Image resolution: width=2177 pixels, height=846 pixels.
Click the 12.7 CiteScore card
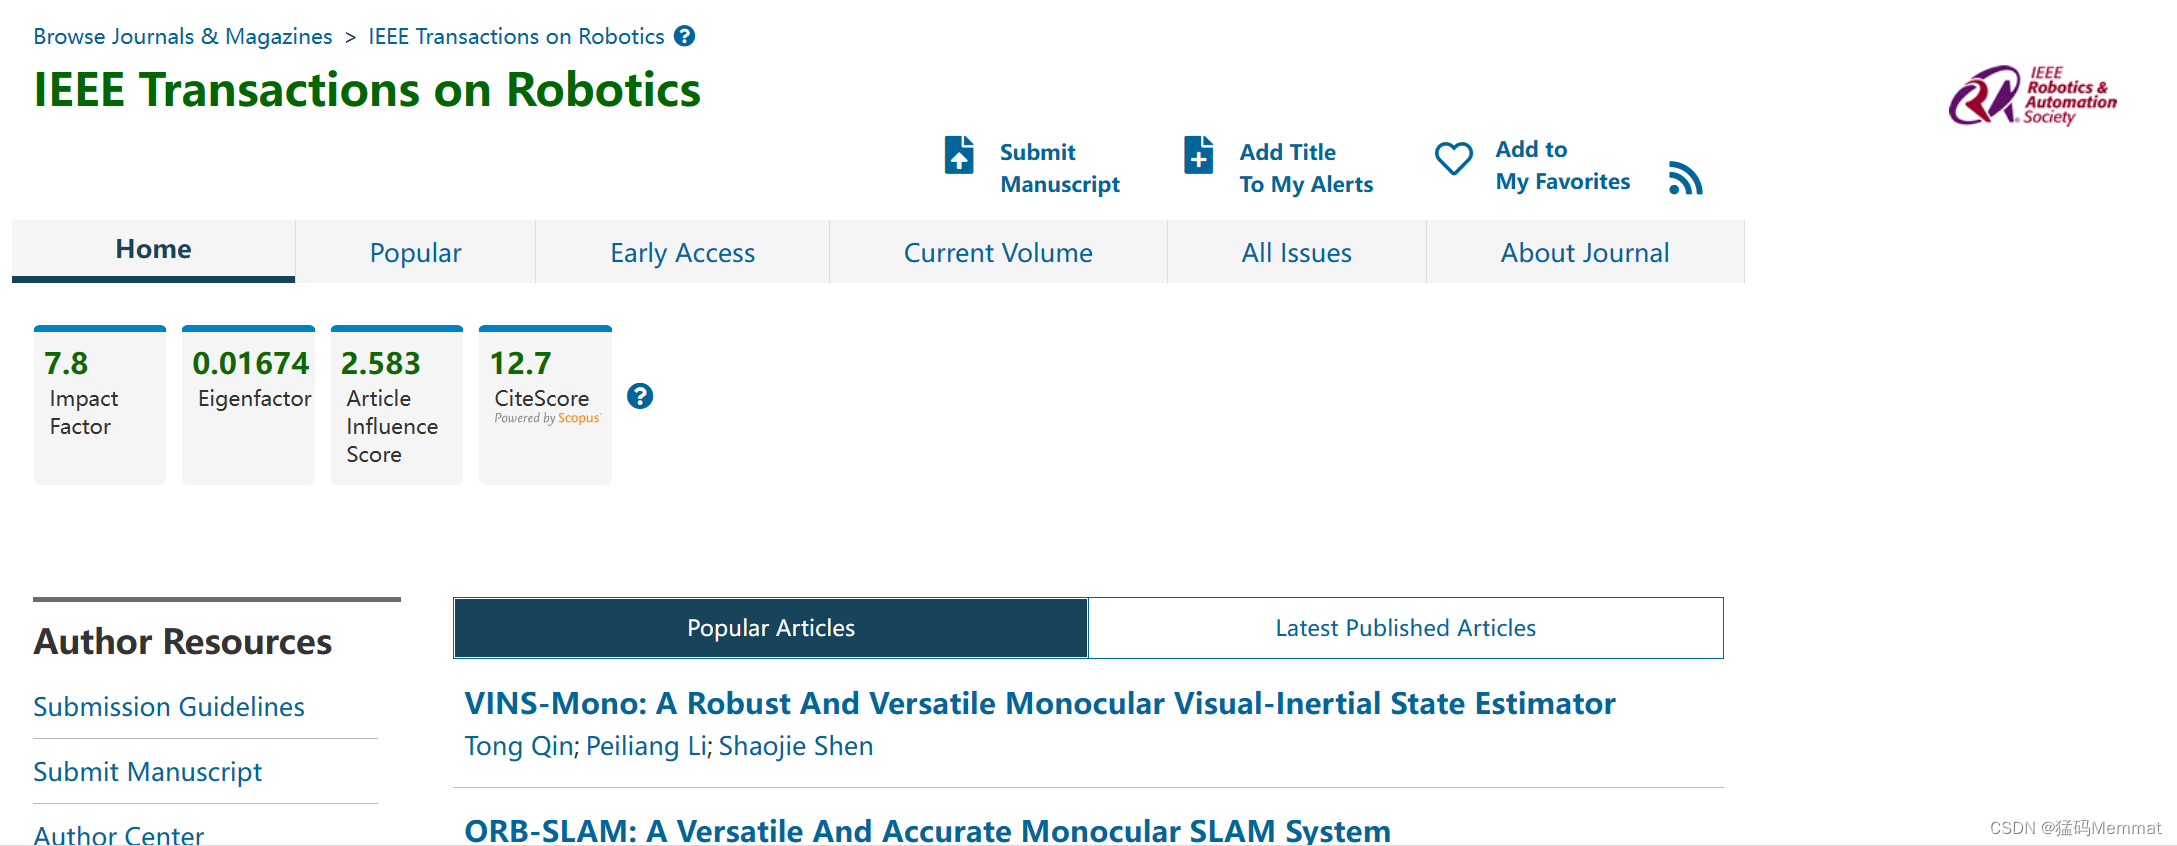545,405
